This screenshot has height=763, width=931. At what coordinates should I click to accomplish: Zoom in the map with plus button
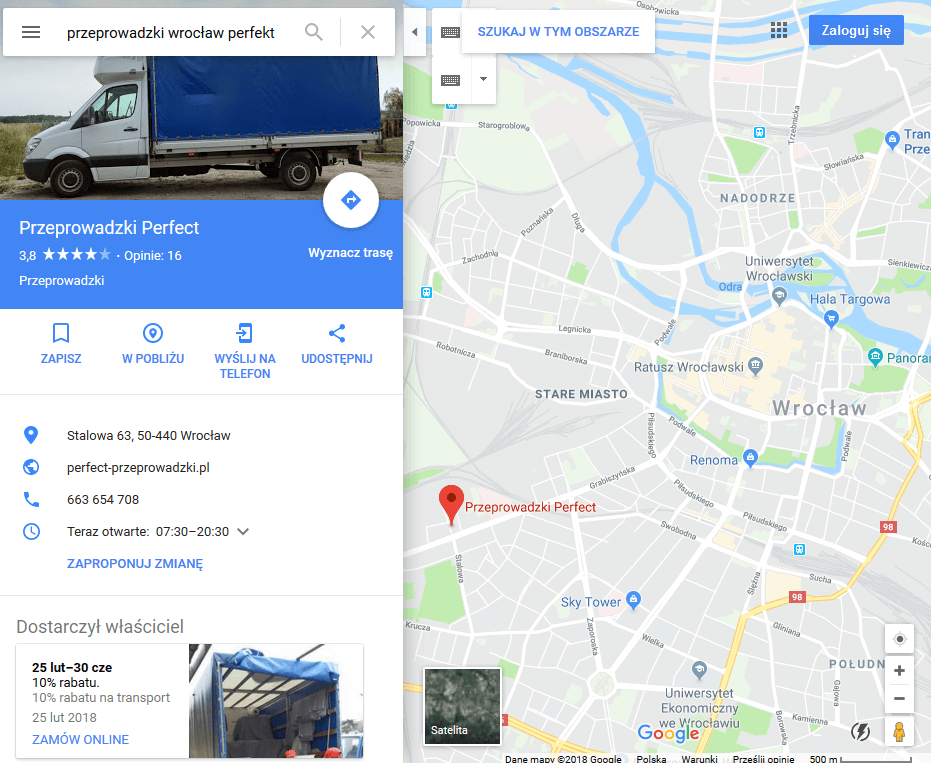[x=899, y=670]
